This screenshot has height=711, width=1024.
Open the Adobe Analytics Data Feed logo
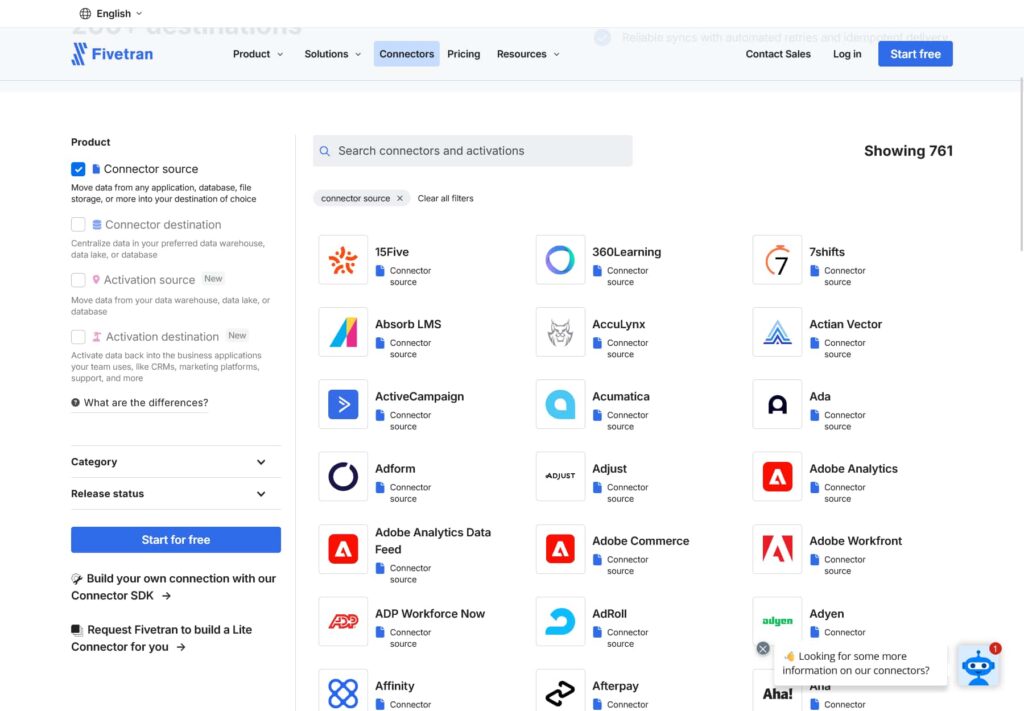[343, 549]
